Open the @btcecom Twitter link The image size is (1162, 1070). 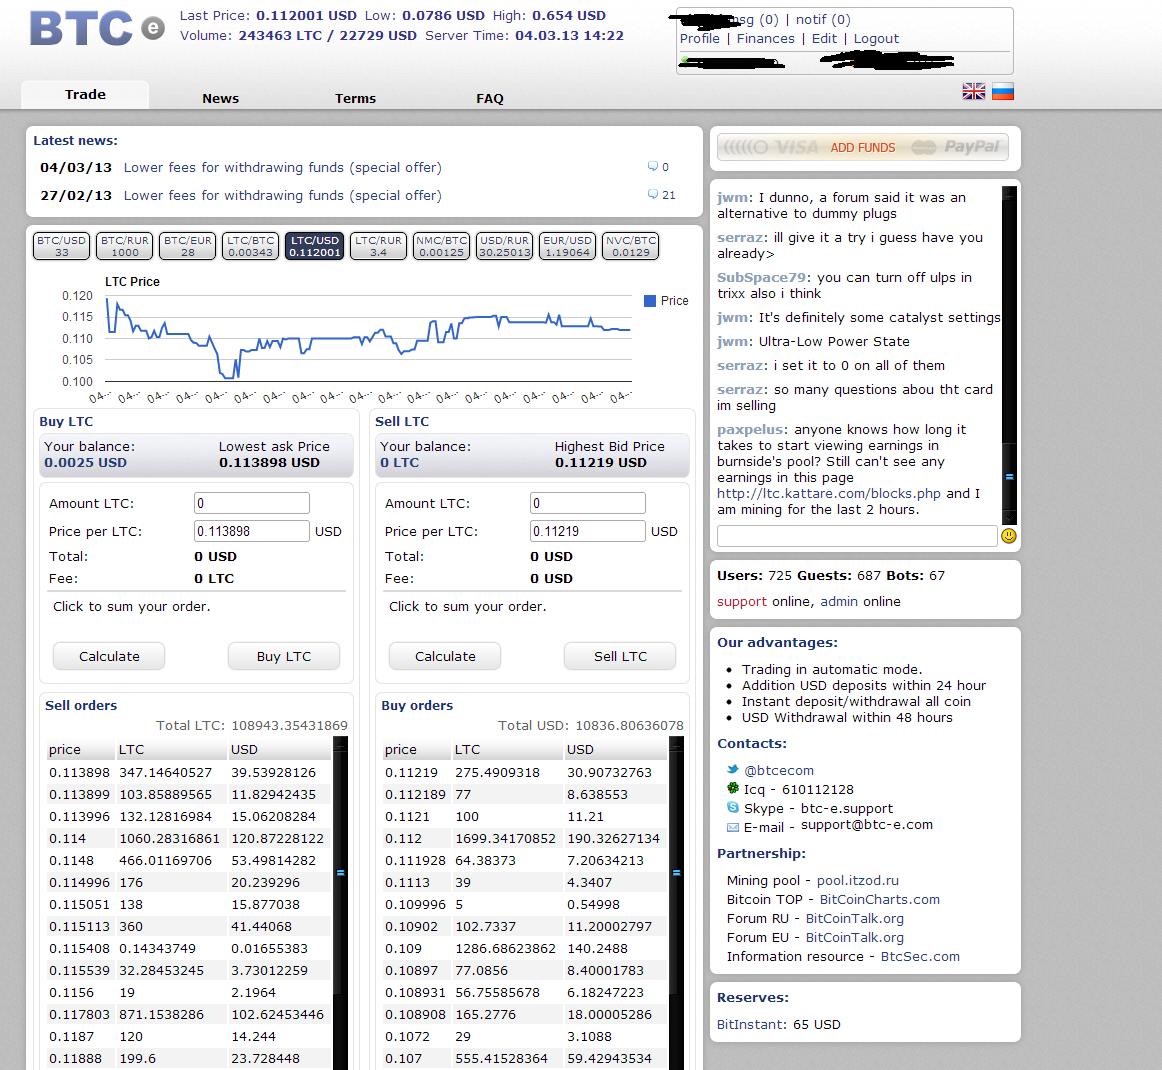(779, 770)
